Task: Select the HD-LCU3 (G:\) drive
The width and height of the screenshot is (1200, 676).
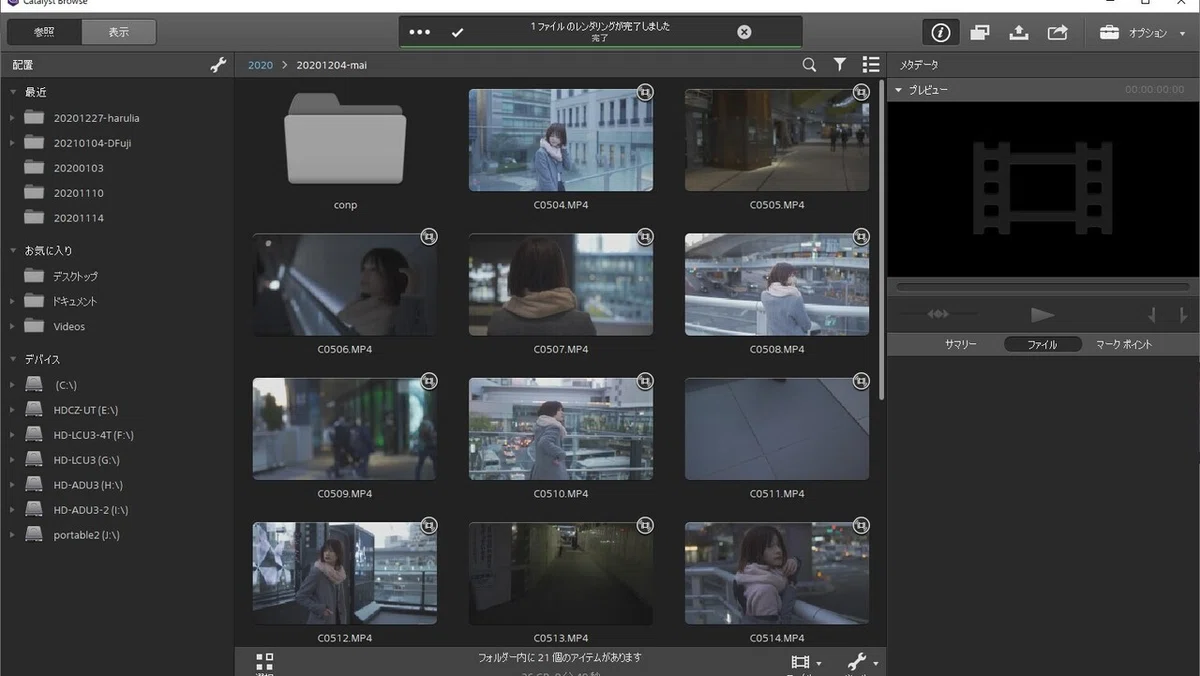Action: pos(86,460)
